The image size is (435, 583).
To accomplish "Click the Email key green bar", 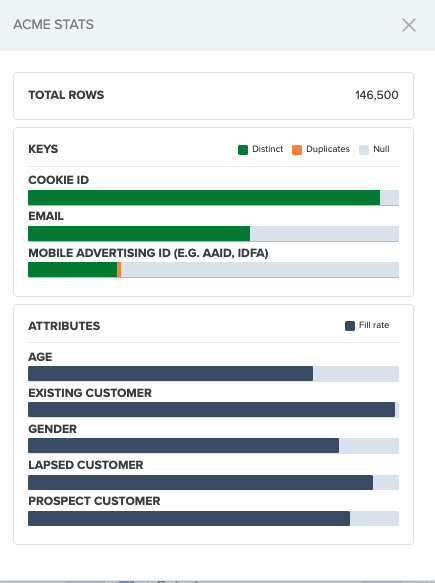I will [x=139, y=233].
